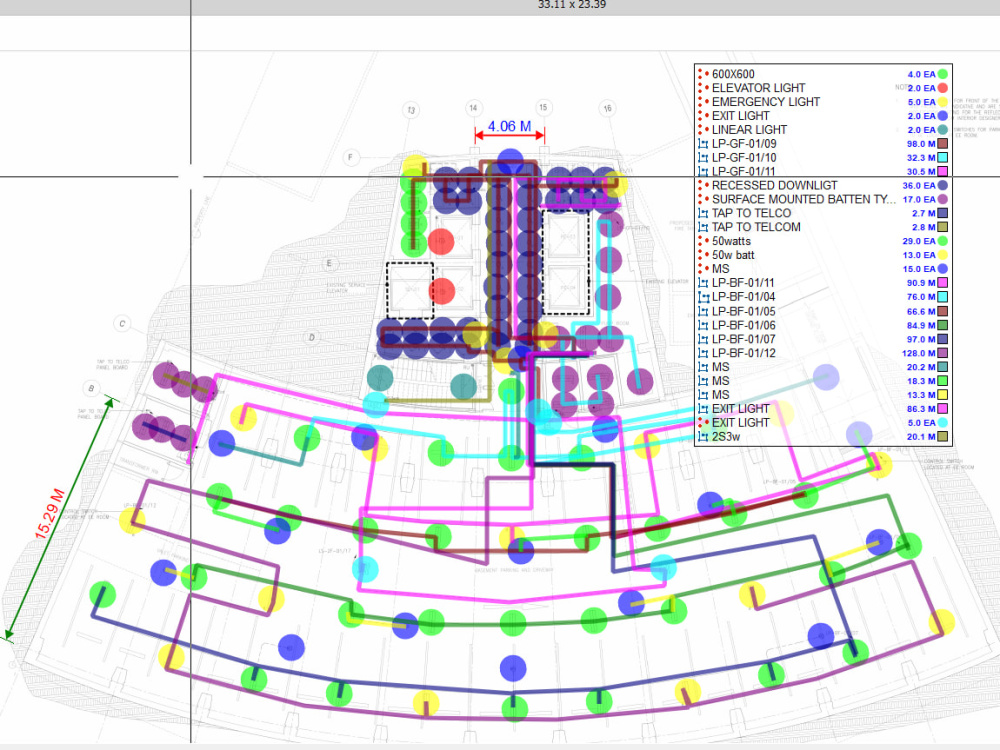
Task: Click the yellow swatch for EMERGENCY LIGHT
Action: point(942,102)
